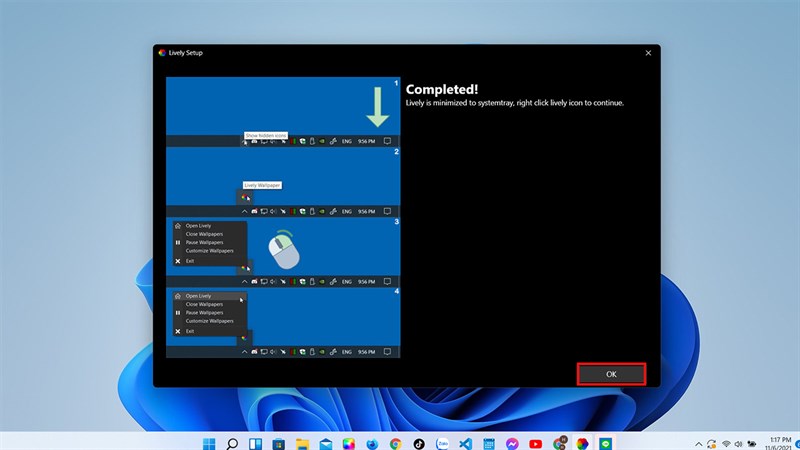Launch Visual Studio Code from the taskbar
The image size is (800, 450).
(465, 442)
